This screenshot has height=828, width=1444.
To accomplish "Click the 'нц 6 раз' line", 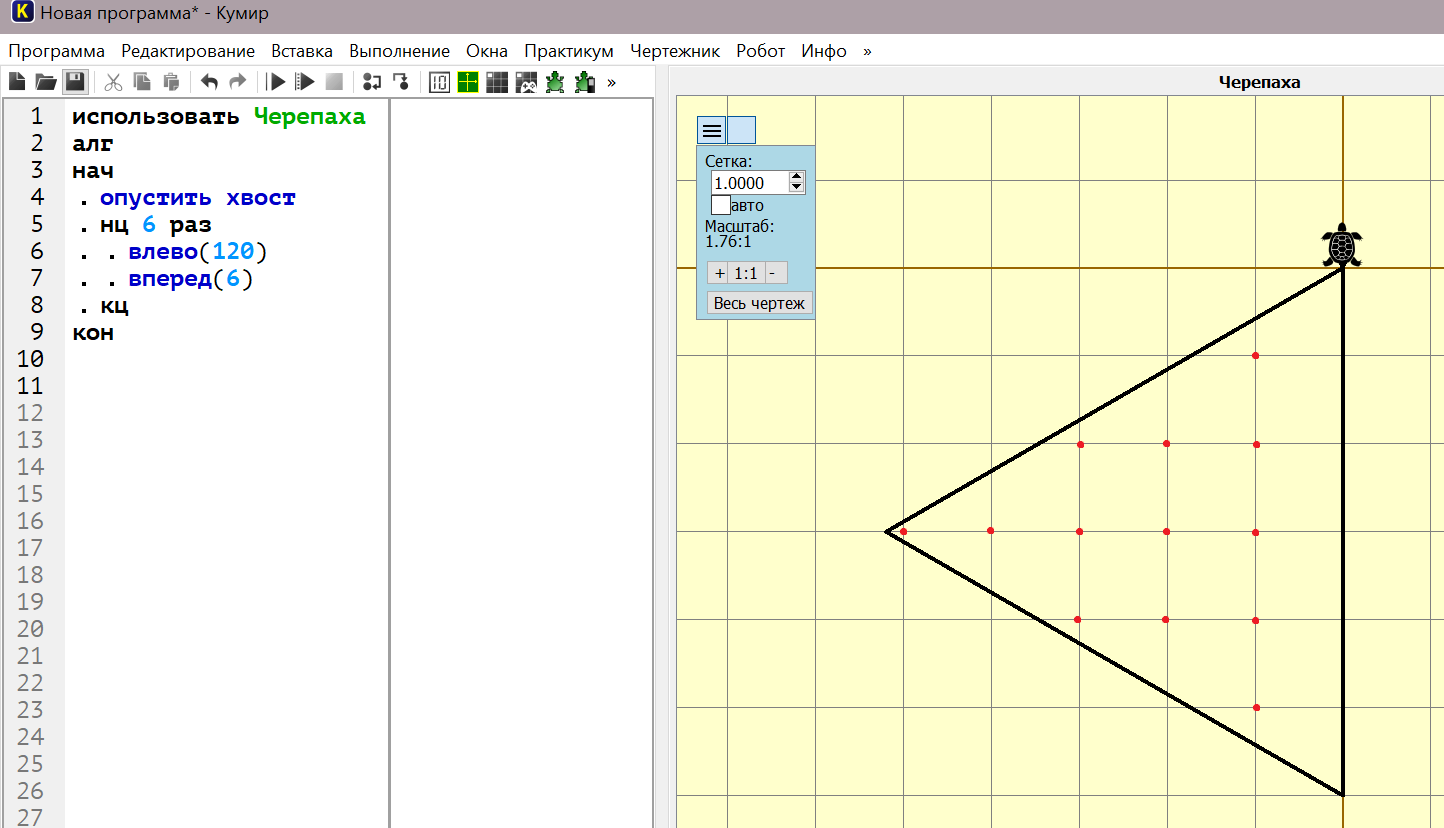I will pos(155,224).
